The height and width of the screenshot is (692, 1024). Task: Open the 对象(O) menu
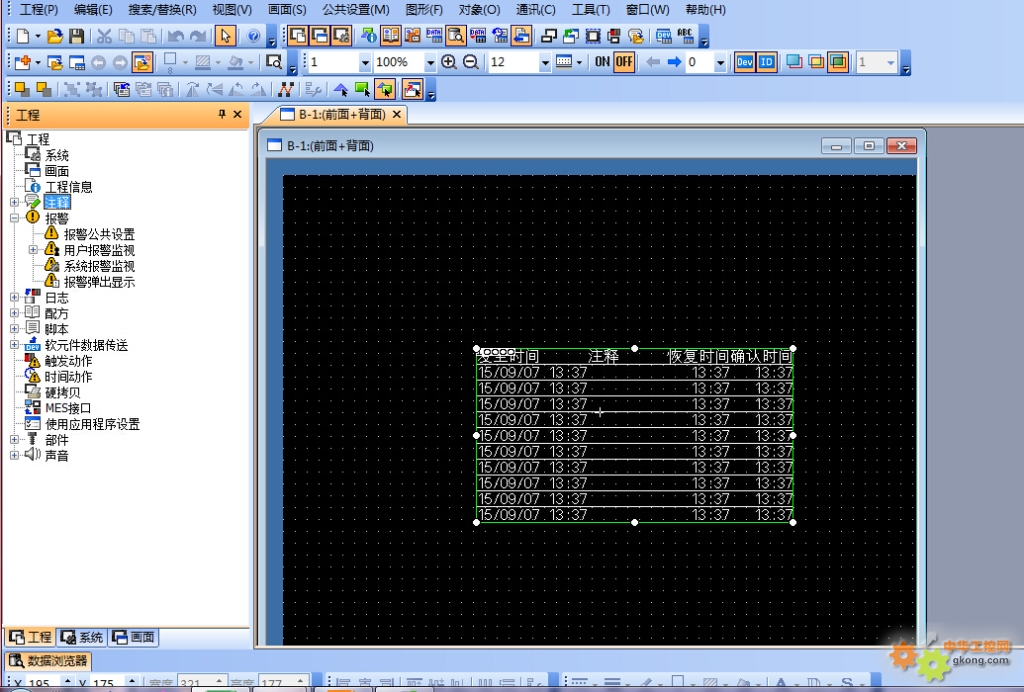click(x=479, y=10)
